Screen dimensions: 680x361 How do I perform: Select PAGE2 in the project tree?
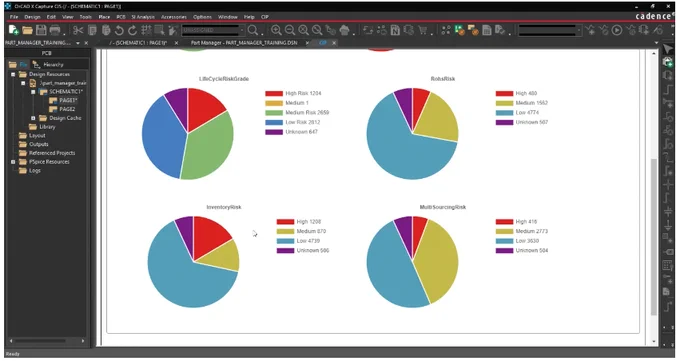pyautogui.click(x=67, y=109)
